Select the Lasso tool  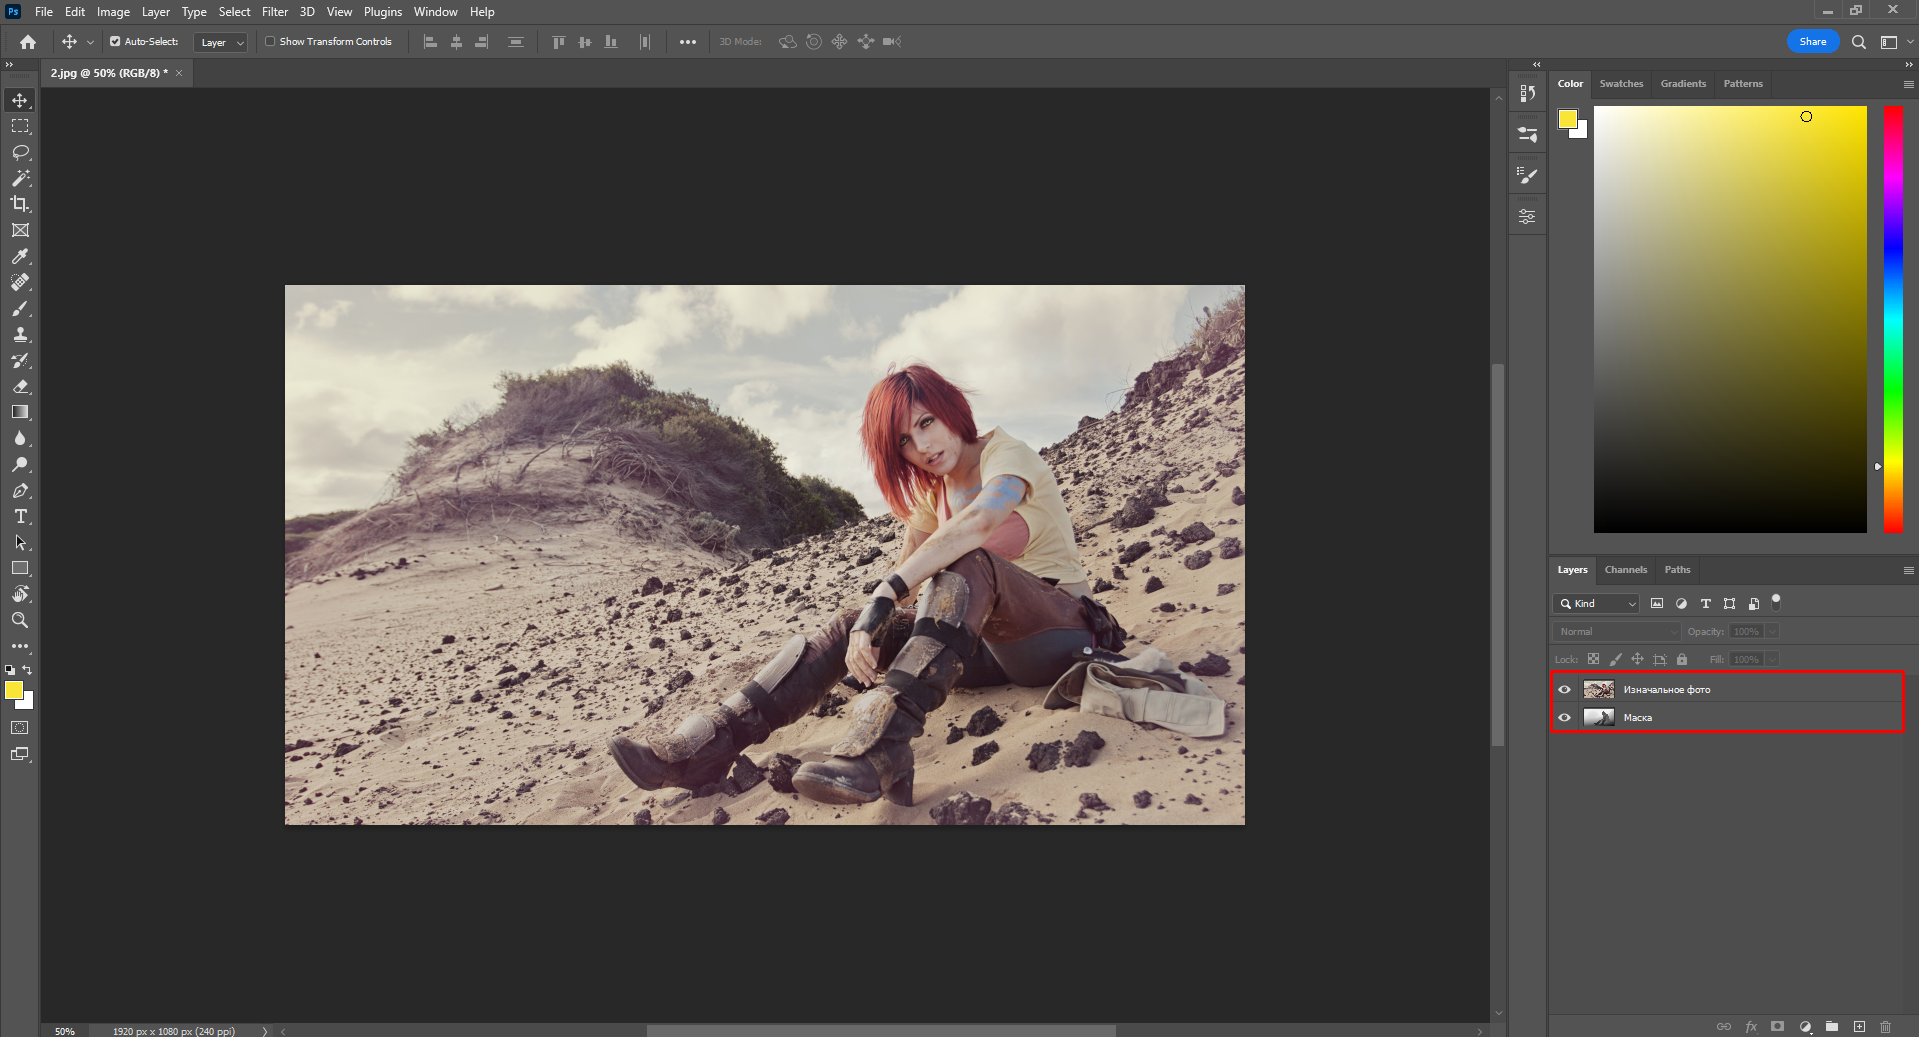[20, 152]
